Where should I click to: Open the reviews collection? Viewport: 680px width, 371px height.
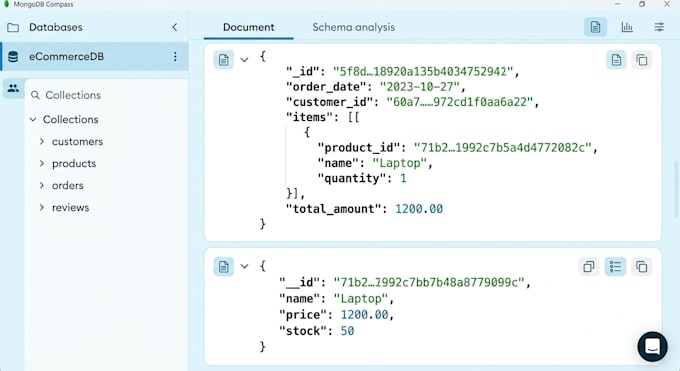[x=70, y=207]
